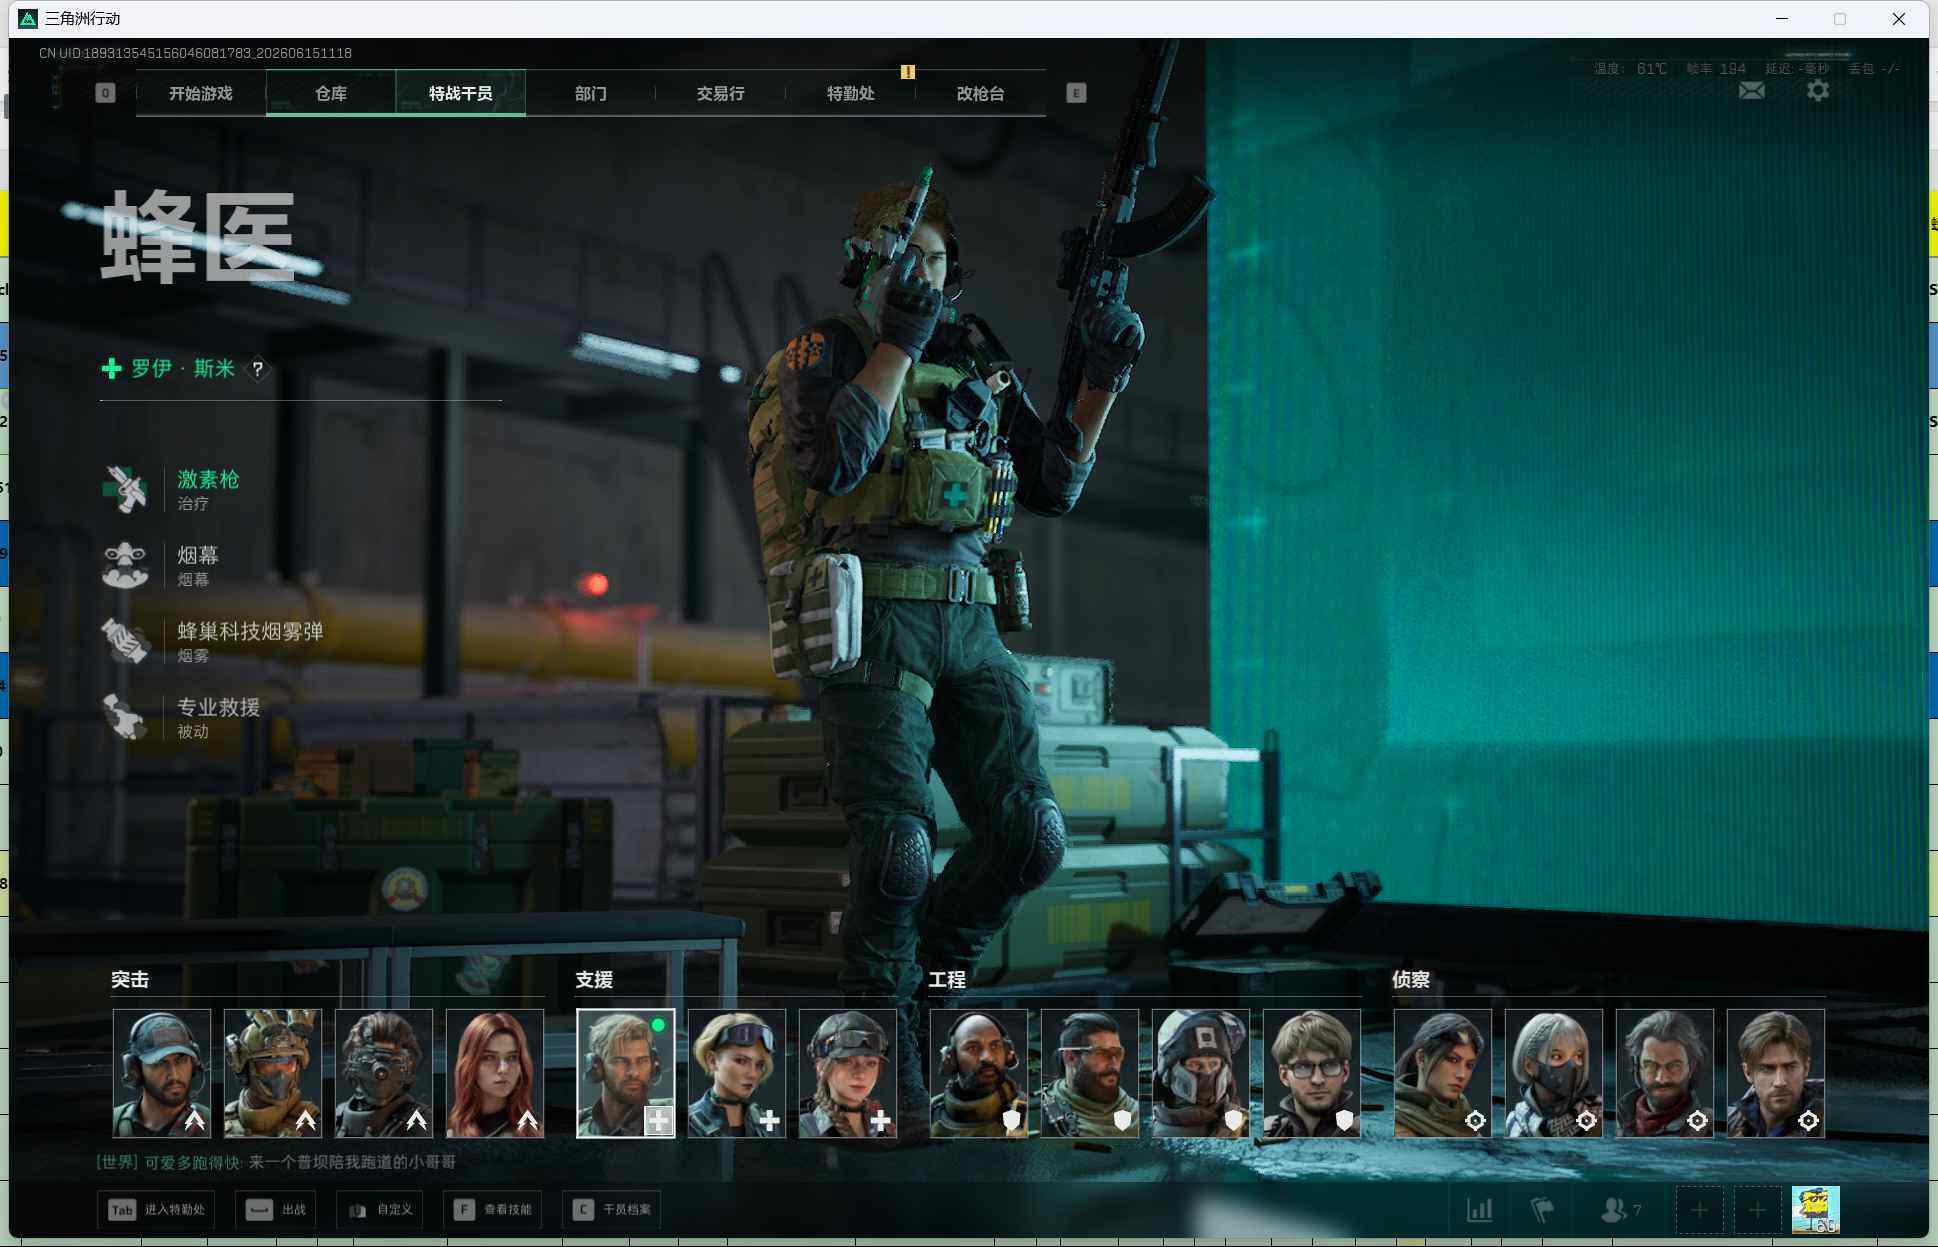Open the settings gear icon
The width and height of the screenshot is (1938, 1247).
(x=1818, y=91)
